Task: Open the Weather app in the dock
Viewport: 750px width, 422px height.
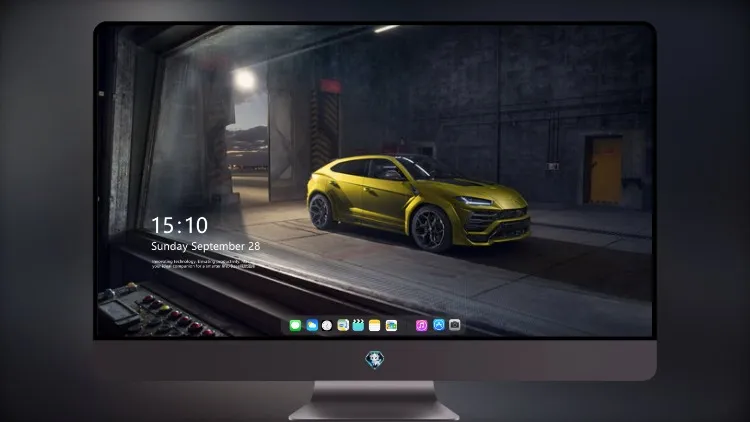Action: click(x=312, y=325)
